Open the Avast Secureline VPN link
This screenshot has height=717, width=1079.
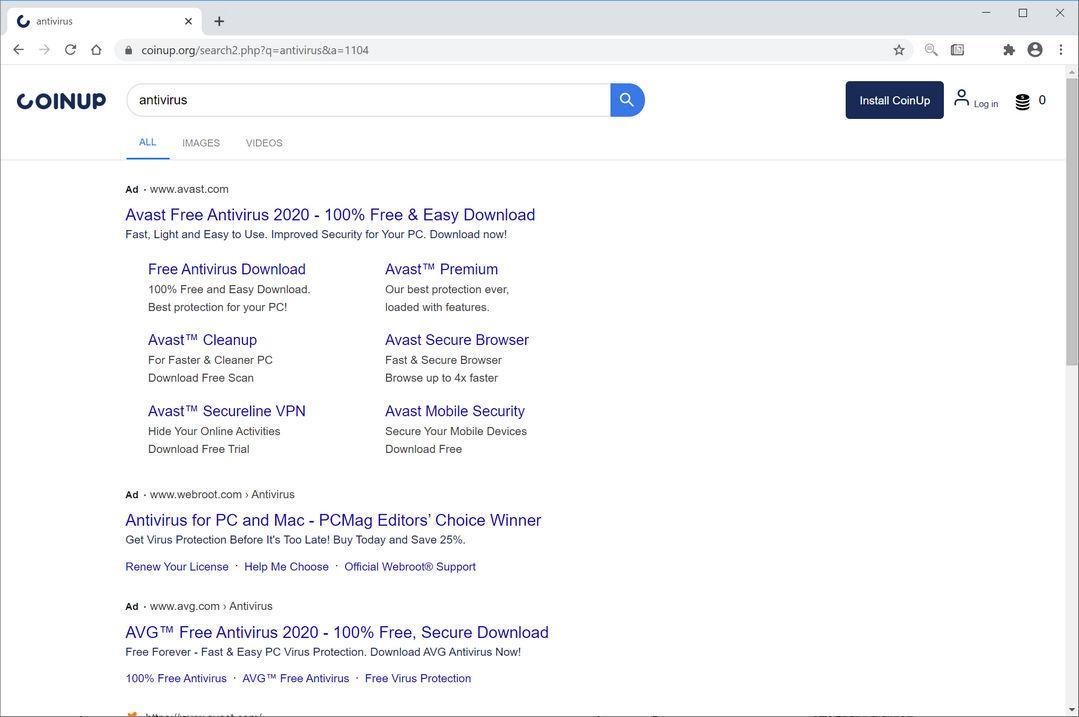(226, 411)
